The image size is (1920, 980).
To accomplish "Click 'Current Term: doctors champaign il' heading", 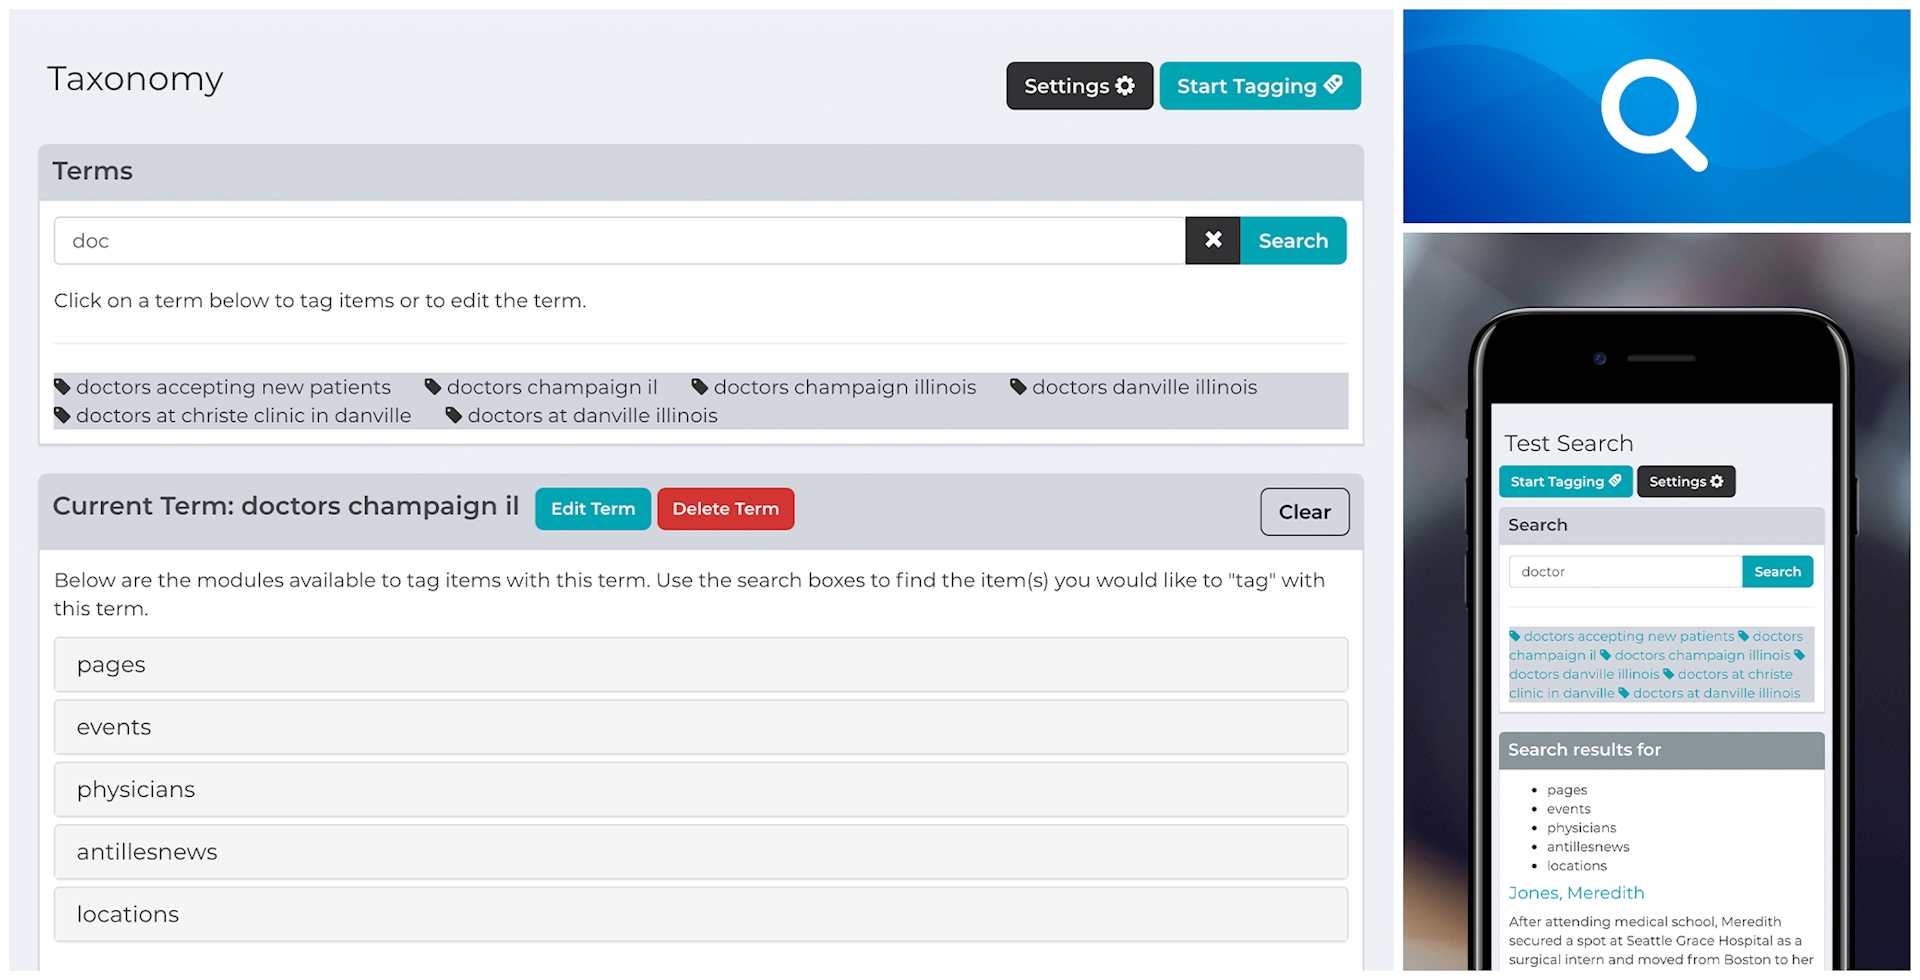I will 286,506.
